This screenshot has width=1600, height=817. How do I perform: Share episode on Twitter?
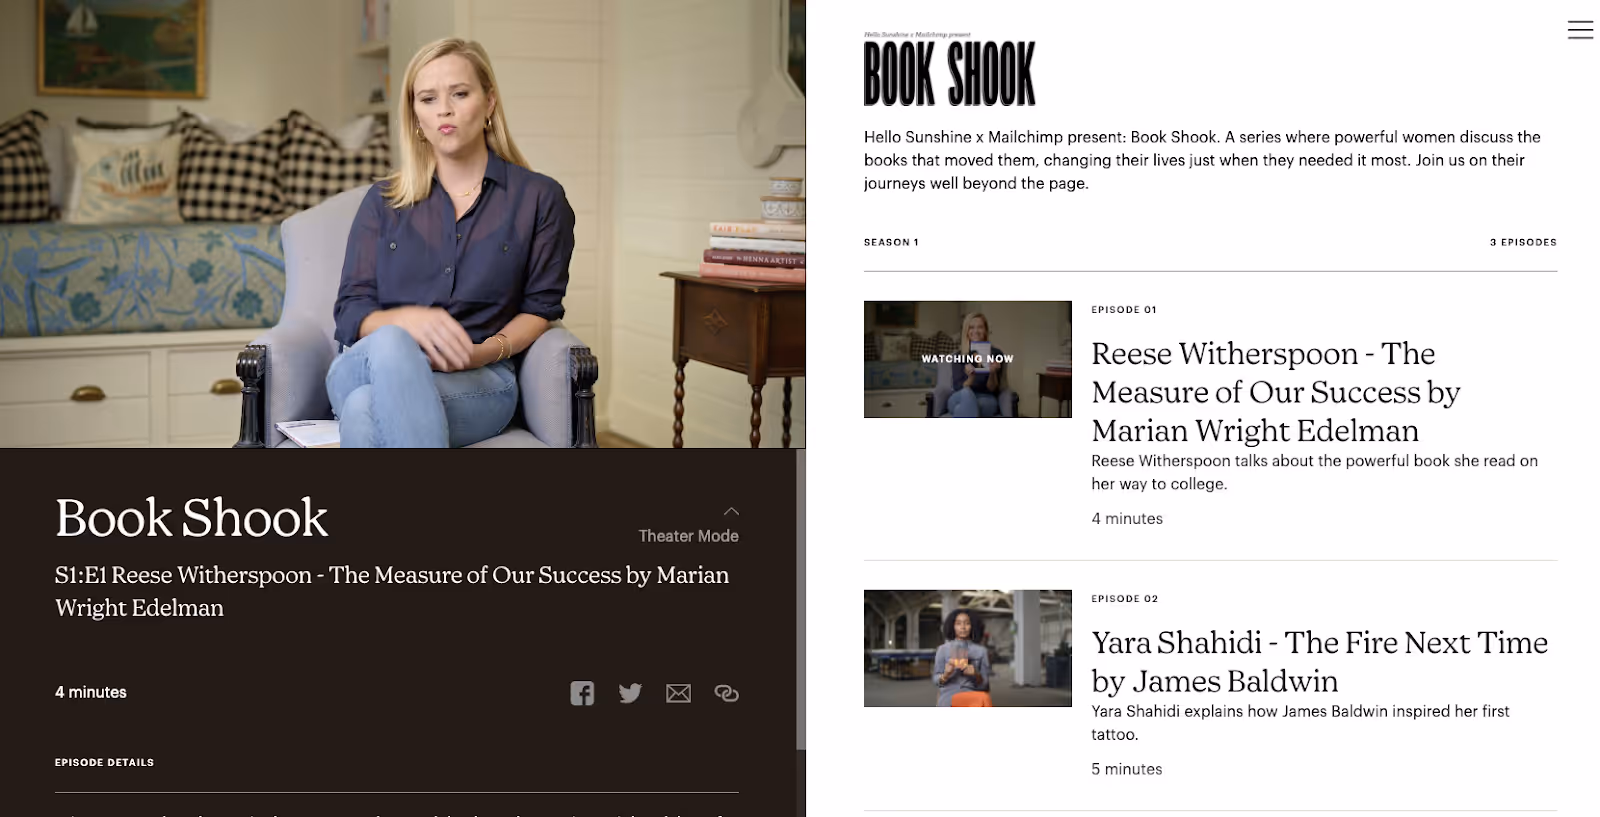click(x=630, y=693)
